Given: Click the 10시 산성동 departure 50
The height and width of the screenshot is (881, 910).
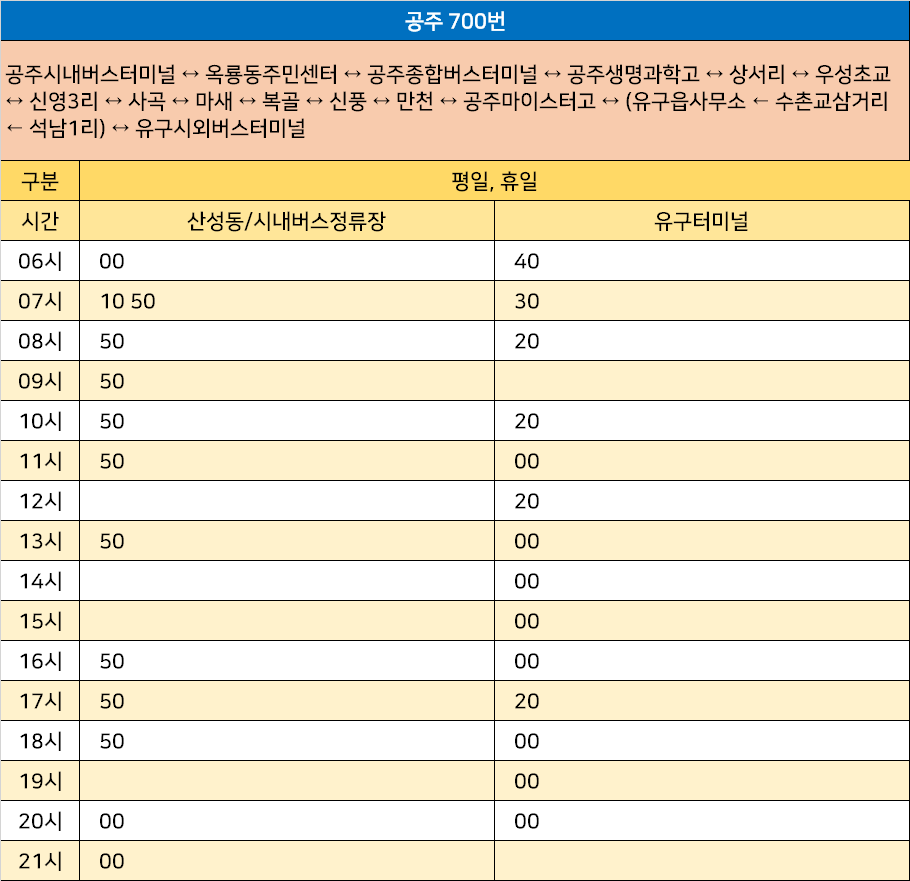Looking at the screenshot, I should (x=111, y=422).
